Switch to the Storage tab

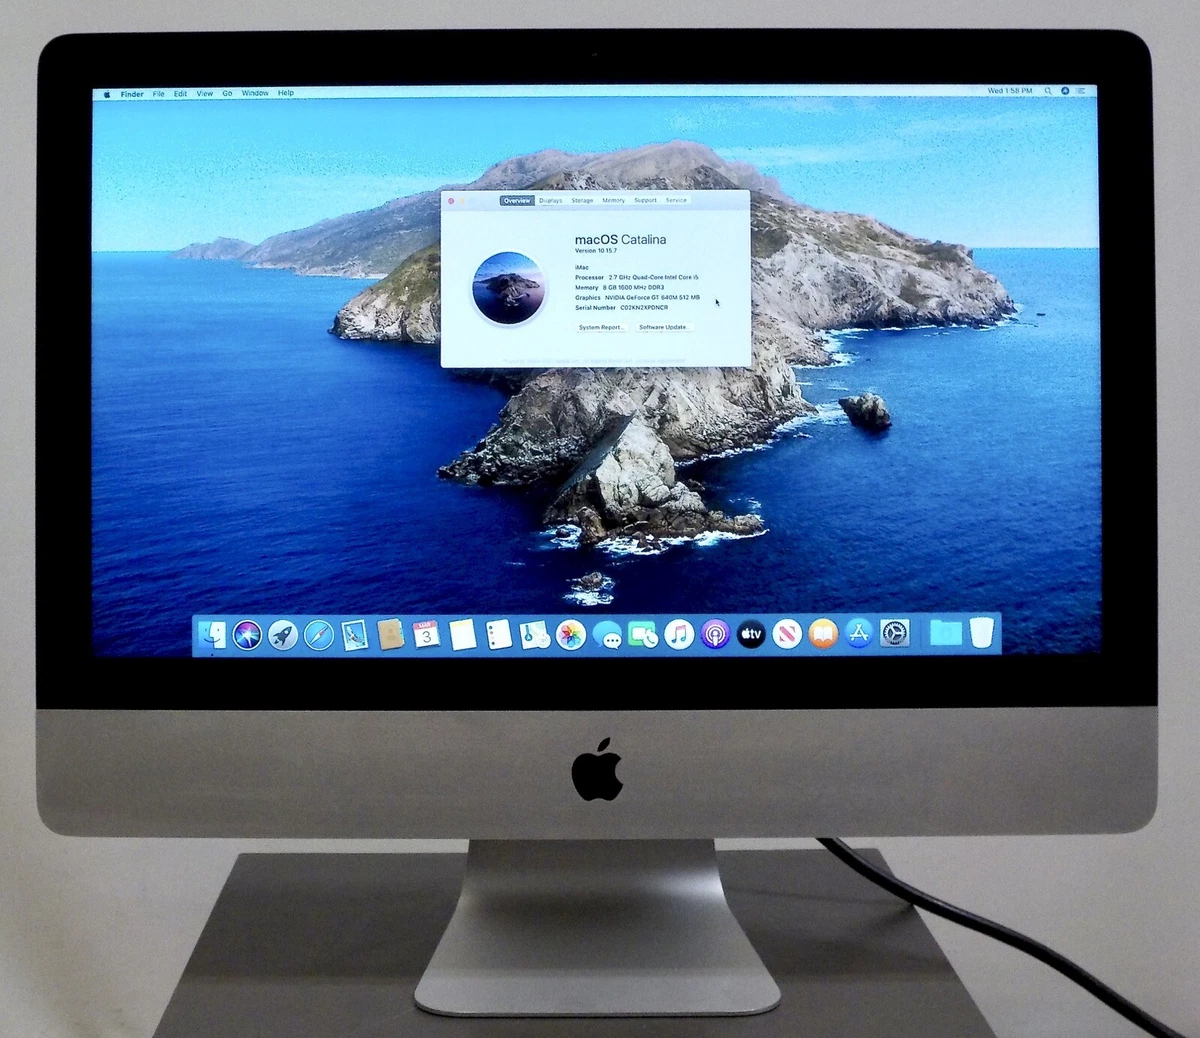point(582,200)
